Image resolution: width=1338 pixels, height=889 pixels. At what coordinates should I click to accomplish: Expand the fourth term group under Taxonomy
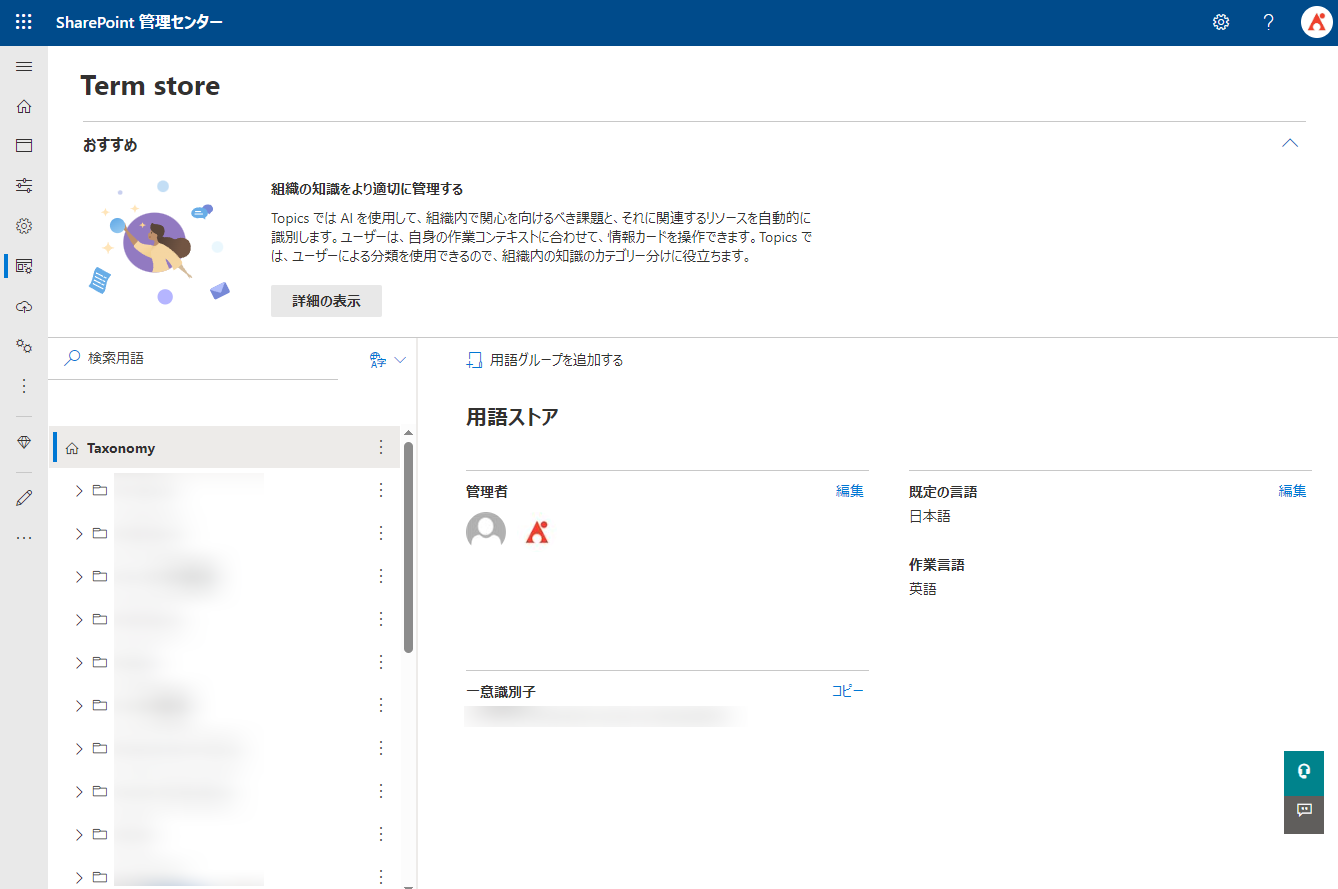[78, 619]
